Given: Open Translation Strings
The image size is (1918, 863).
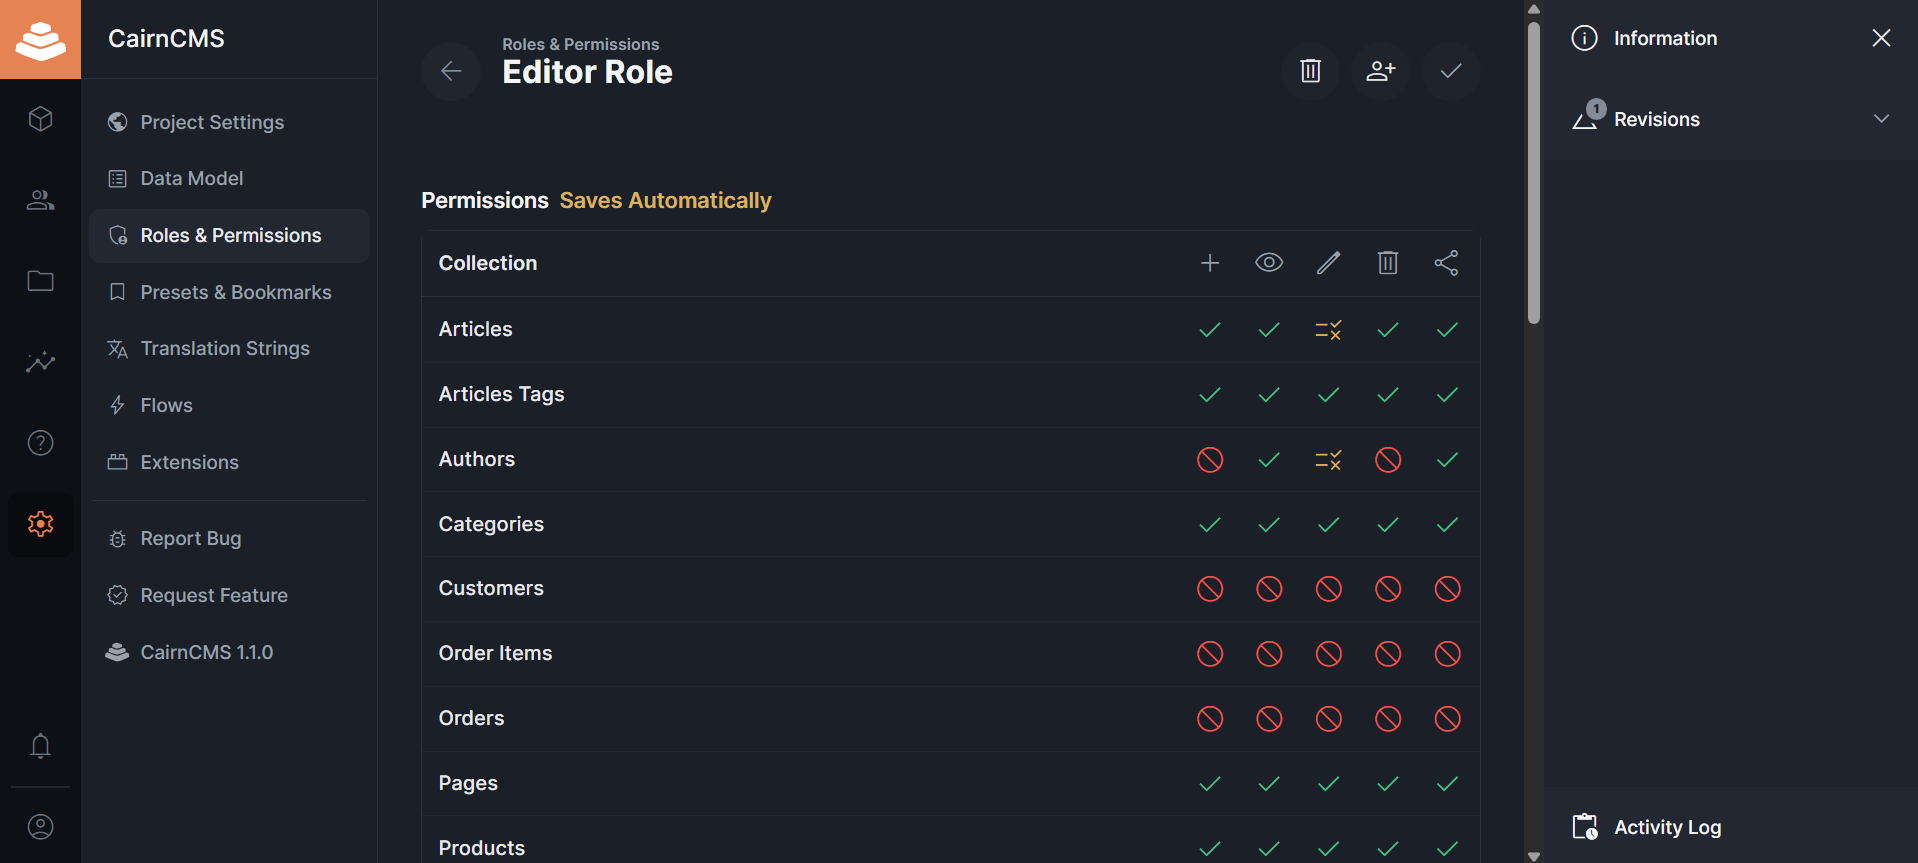Looking at the screenshot, I should pos(229,348).
